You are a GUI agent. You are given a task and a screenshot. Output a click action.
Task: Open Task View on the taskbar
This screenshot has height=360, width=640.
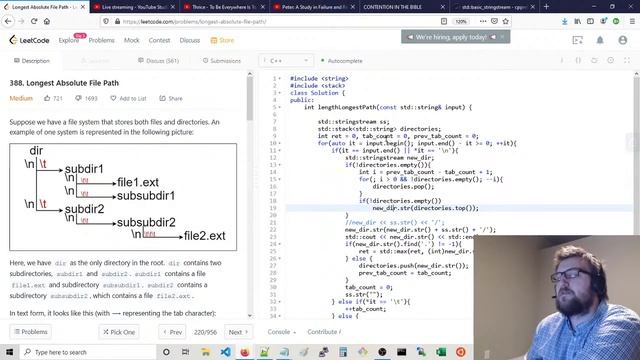pos(185,352)
